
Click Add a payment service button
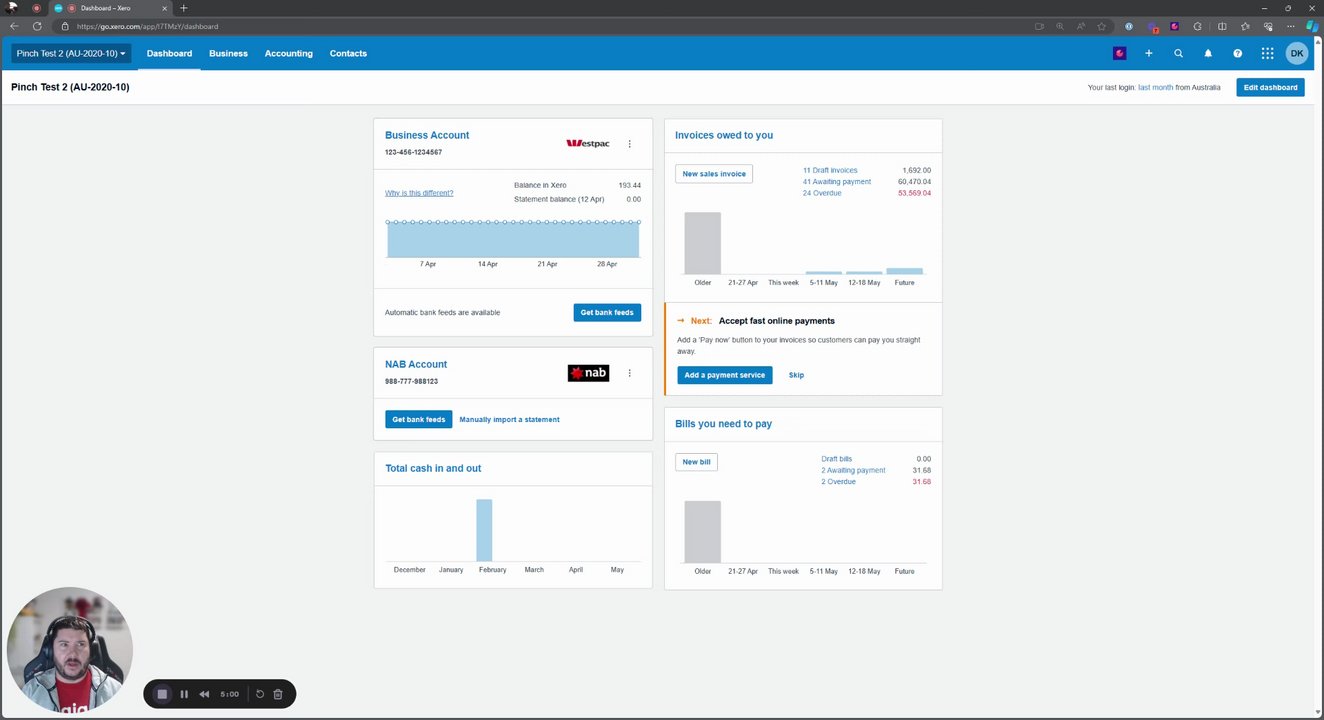(x=725, y=375)
